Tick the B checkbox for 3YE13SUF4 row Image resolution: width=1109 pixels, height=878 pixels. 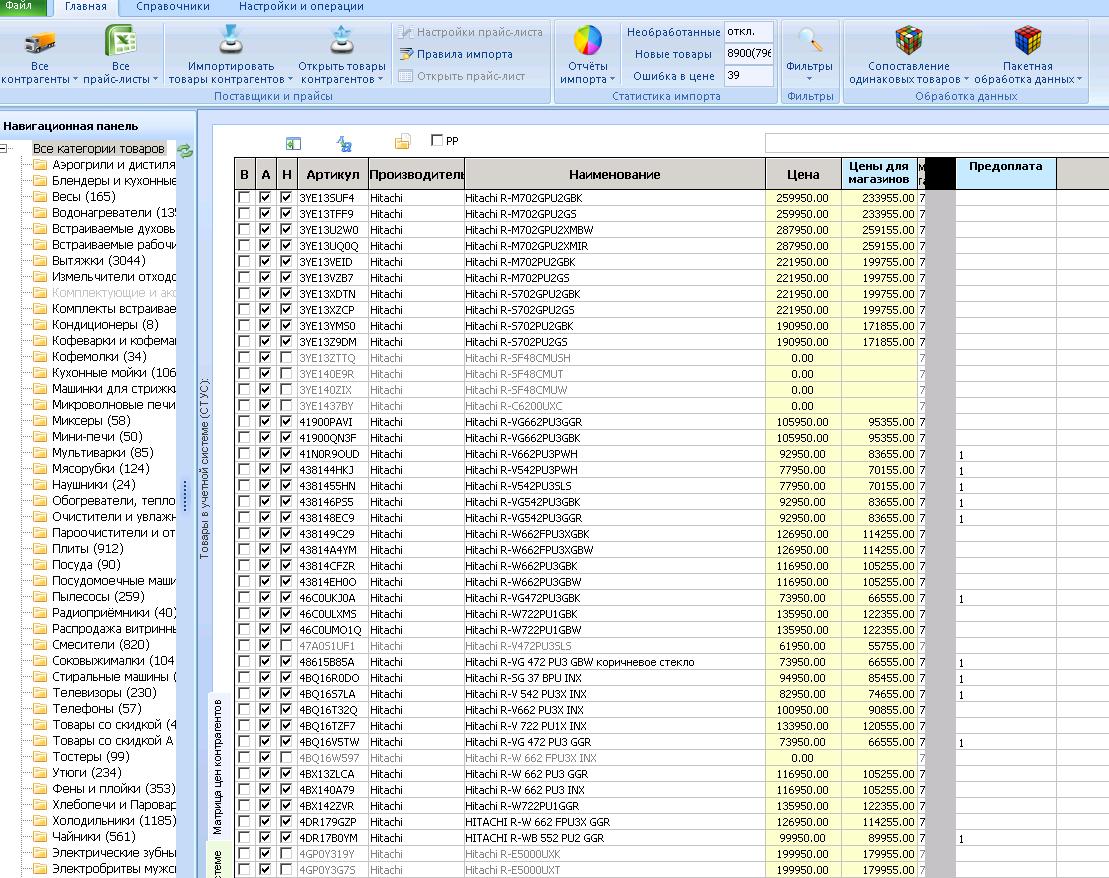[244, 197]
